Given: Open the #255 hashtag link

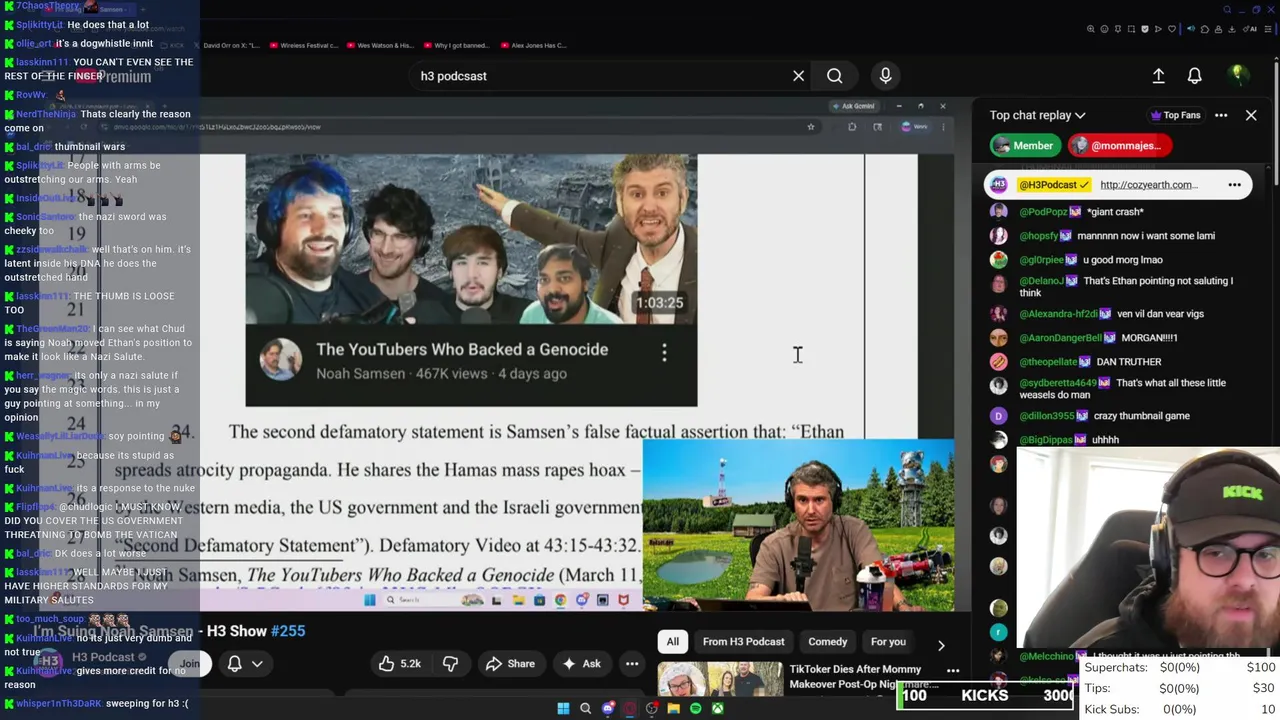Looking at the screenshot, I should click(288, 631).
